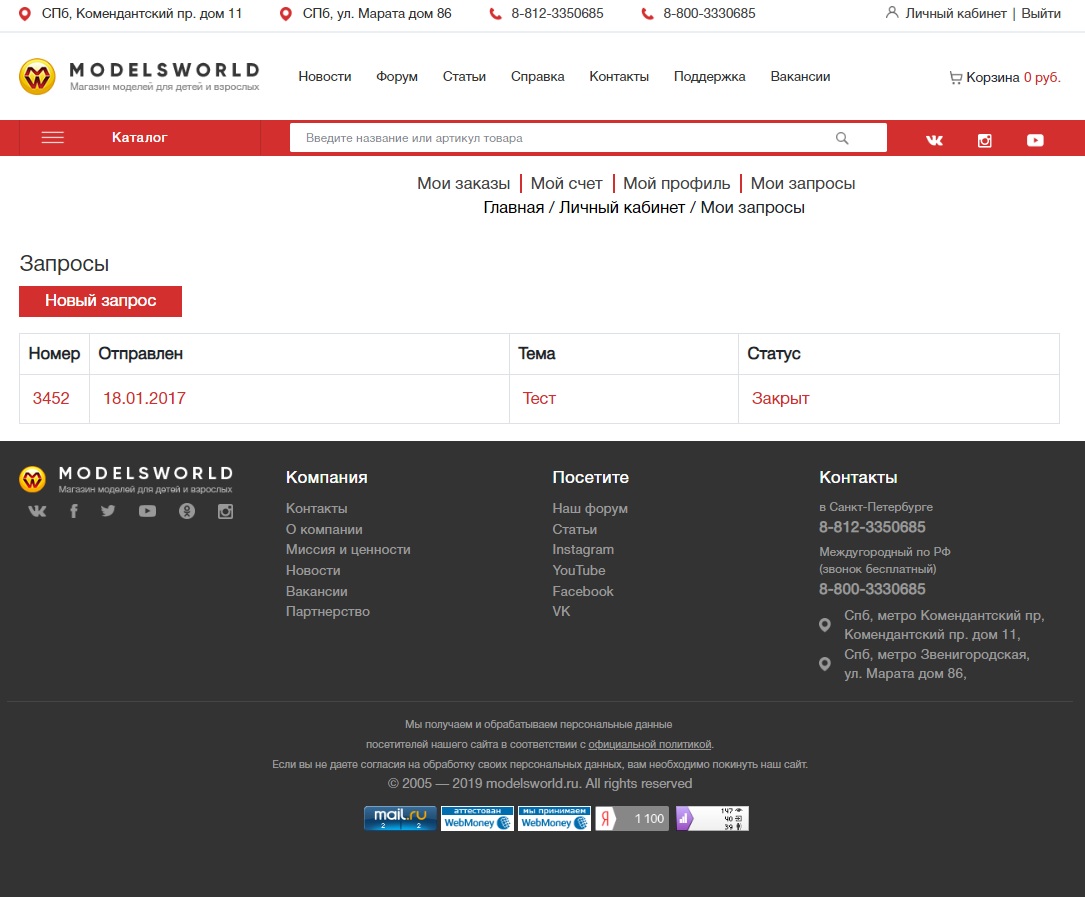Open the shopping cart Корзина
The image size is (1085, 897).
click(1004, 77)
